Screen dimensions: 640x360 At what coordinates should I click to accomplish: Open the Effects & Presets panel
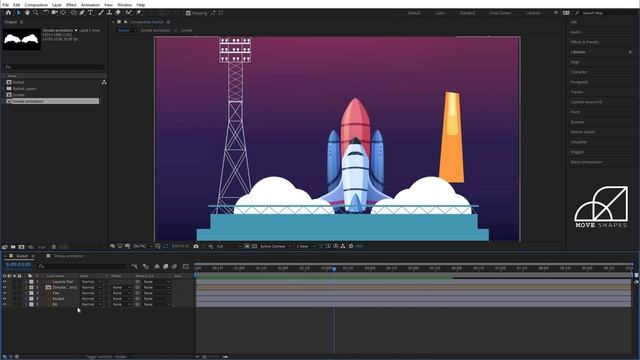(x=584, y=42)
